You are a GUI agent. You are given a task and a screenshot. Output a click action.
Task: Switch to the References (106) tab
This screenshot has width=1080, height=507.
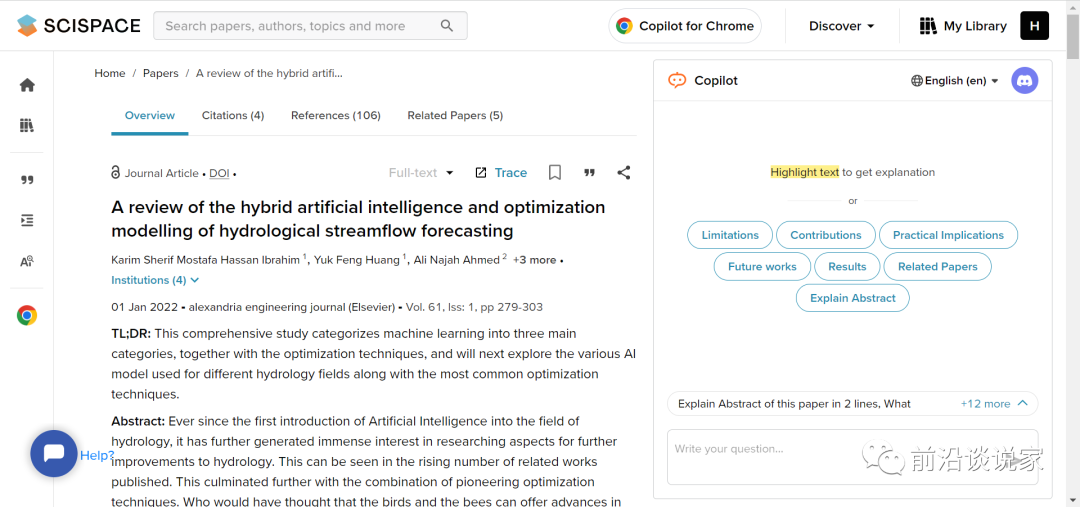click(x=336, y=115)
